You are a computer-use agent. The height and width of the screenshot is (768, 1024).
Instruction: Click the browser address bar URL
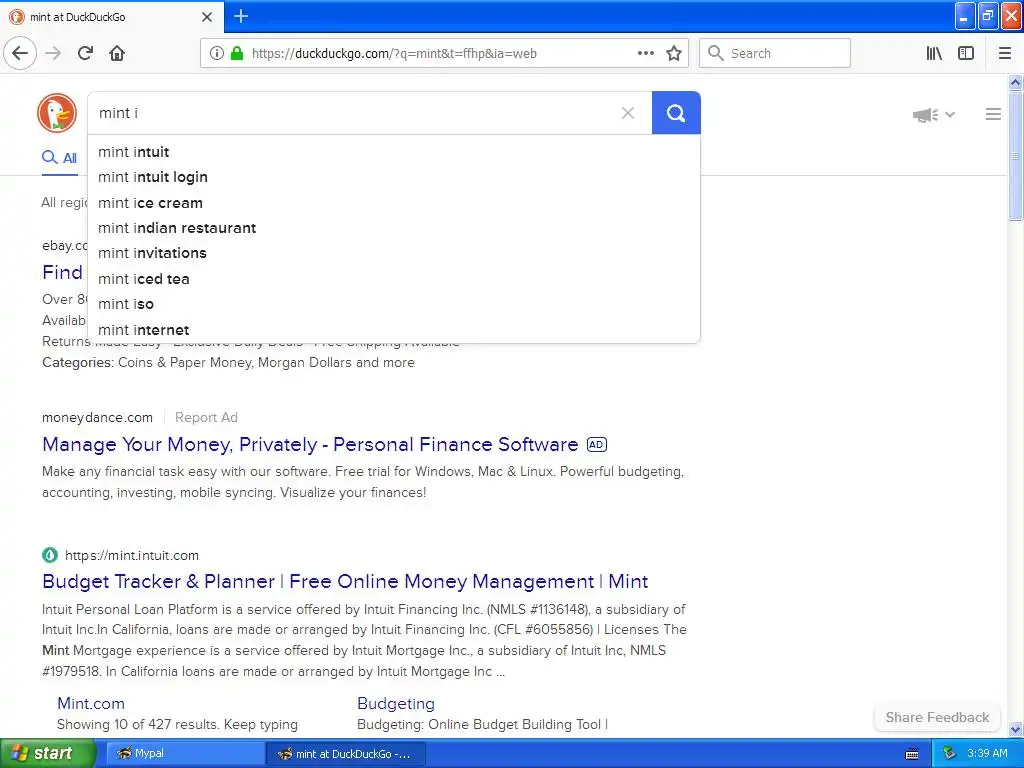pos(394,54)
